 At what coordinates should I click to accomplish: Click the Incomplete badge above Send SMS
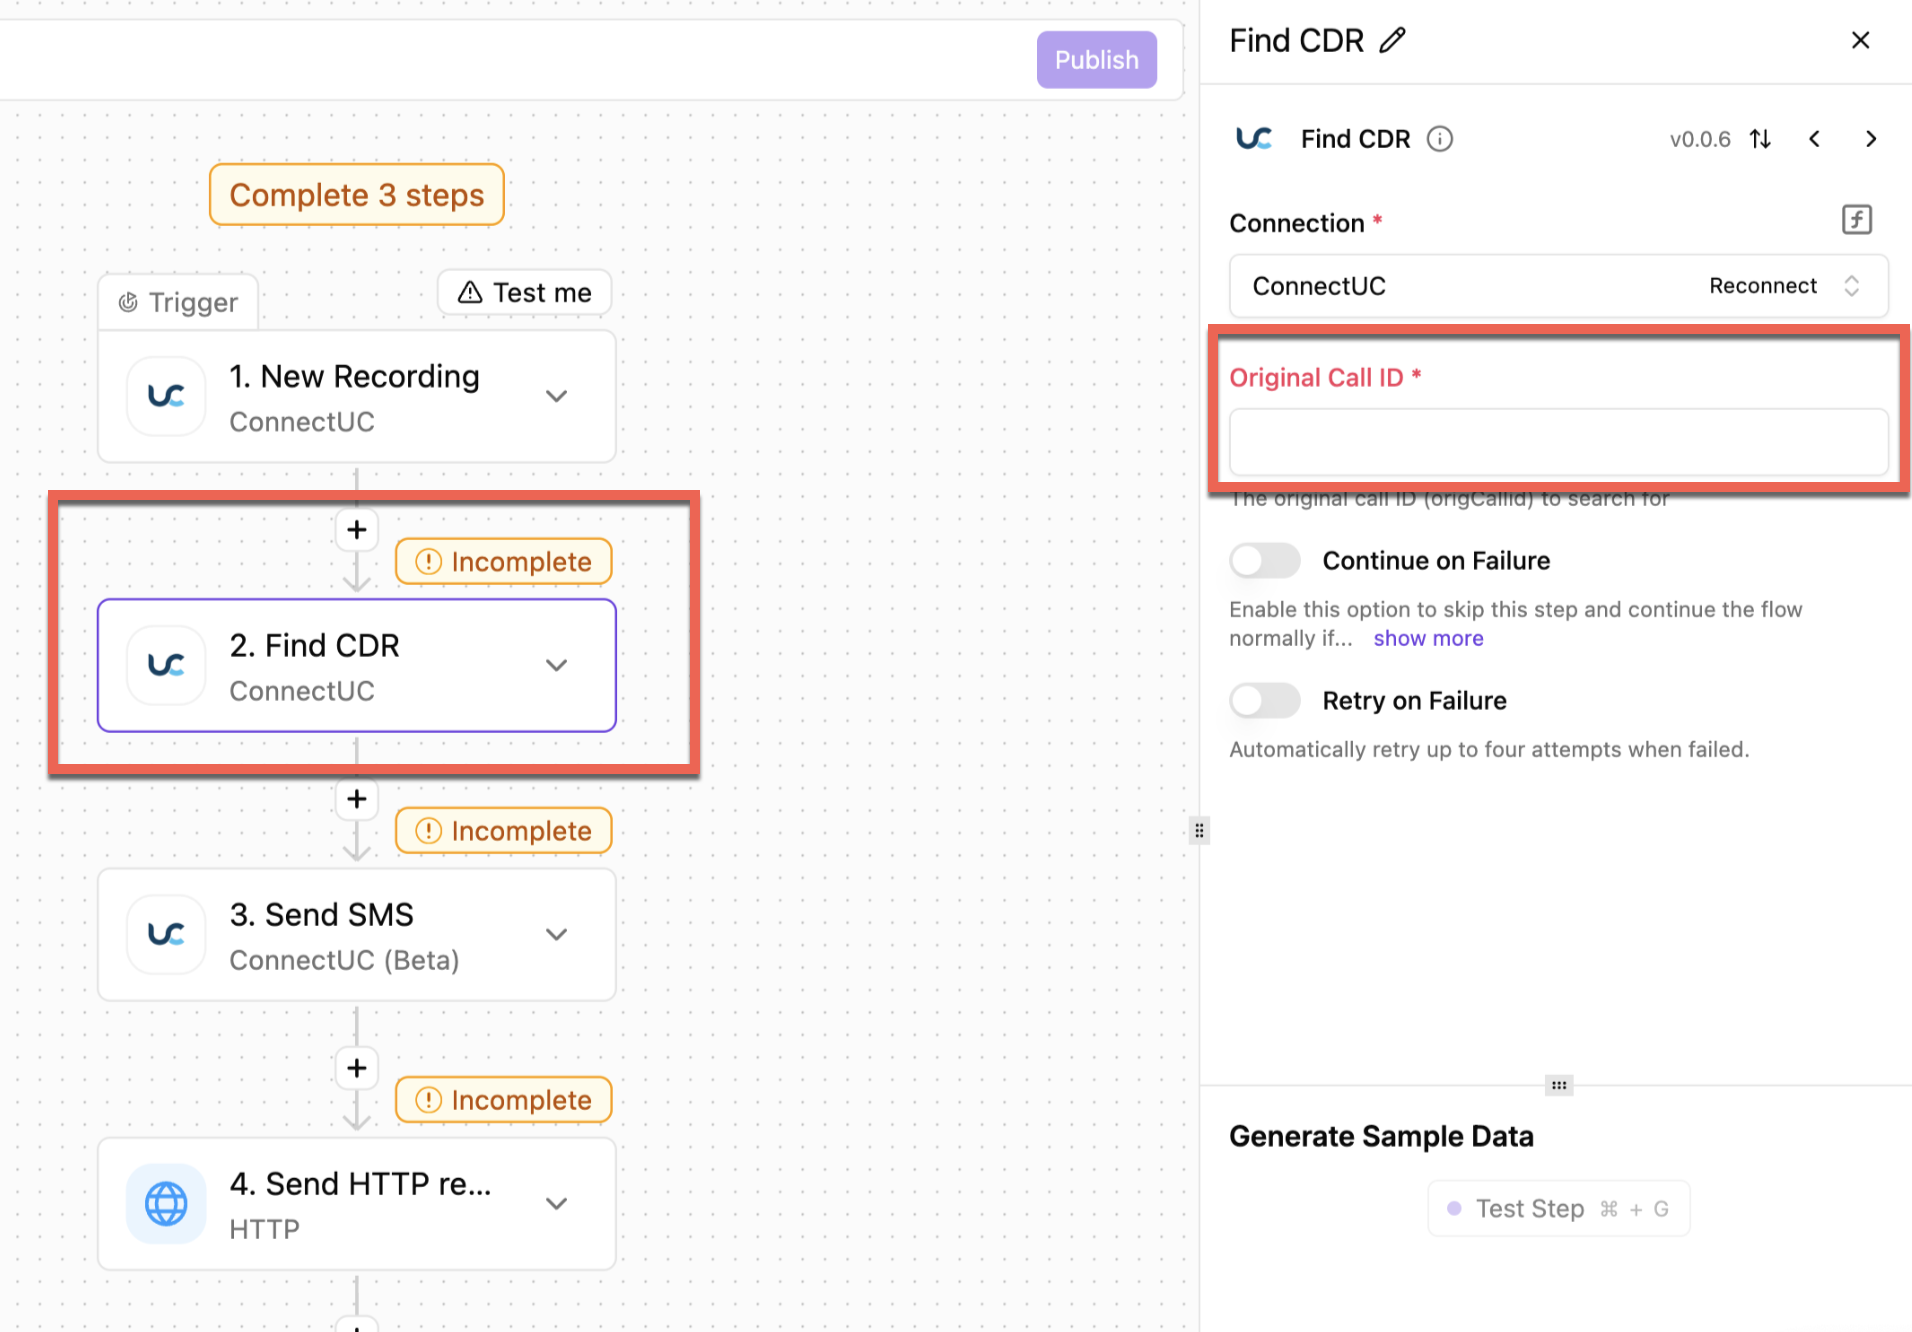[x=504, y=831]
